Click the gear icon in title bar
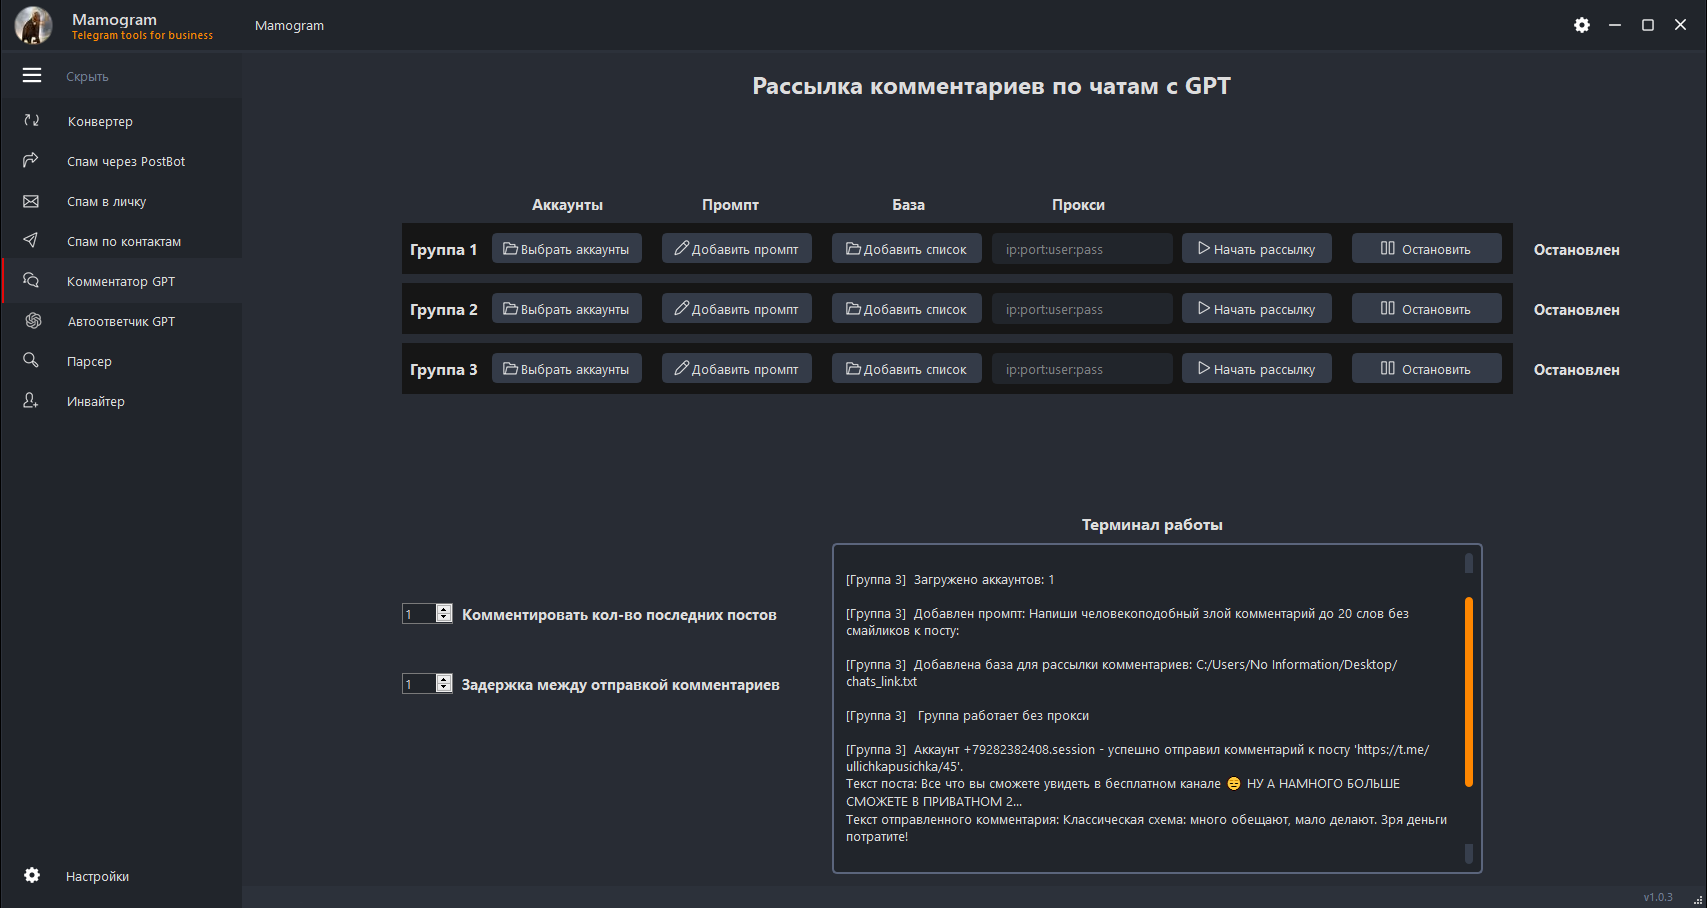1707x908 pixels. pos(1581,25)
